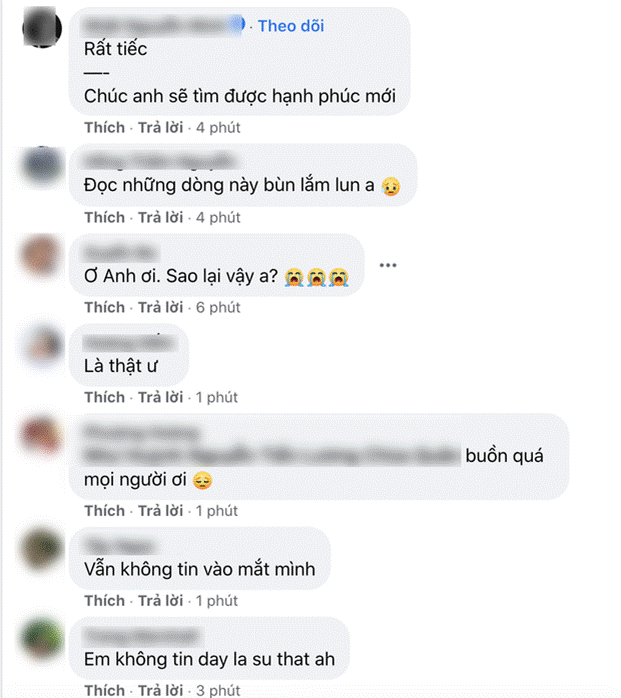Reply to "Em không tin day la su that ah"
This screenshot has height=698, width=621.
160,690
